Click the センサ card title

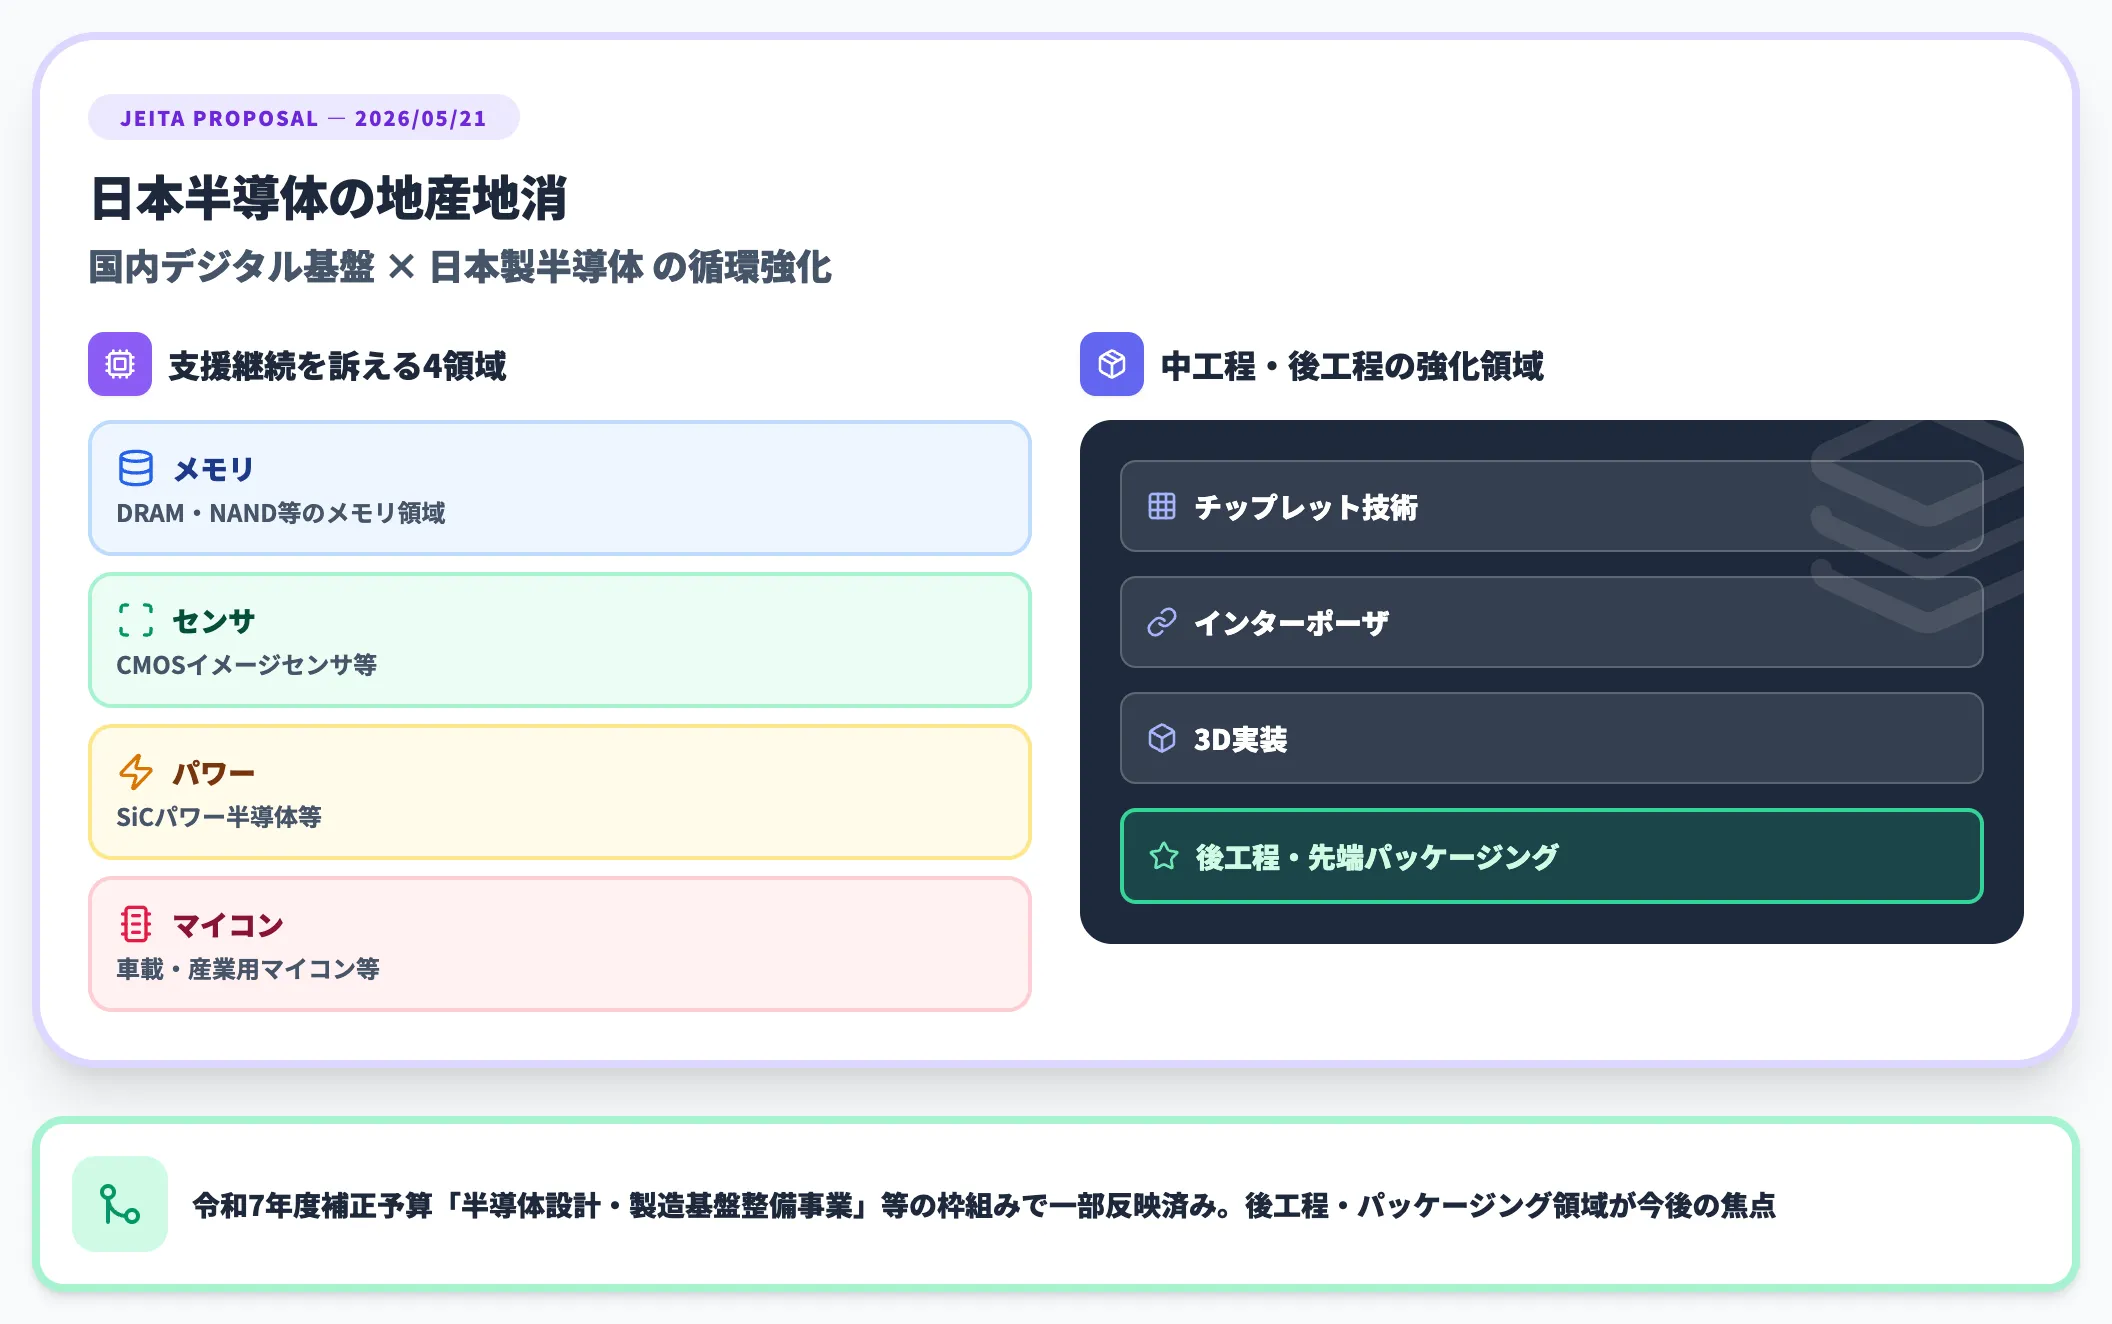[213, 621]
